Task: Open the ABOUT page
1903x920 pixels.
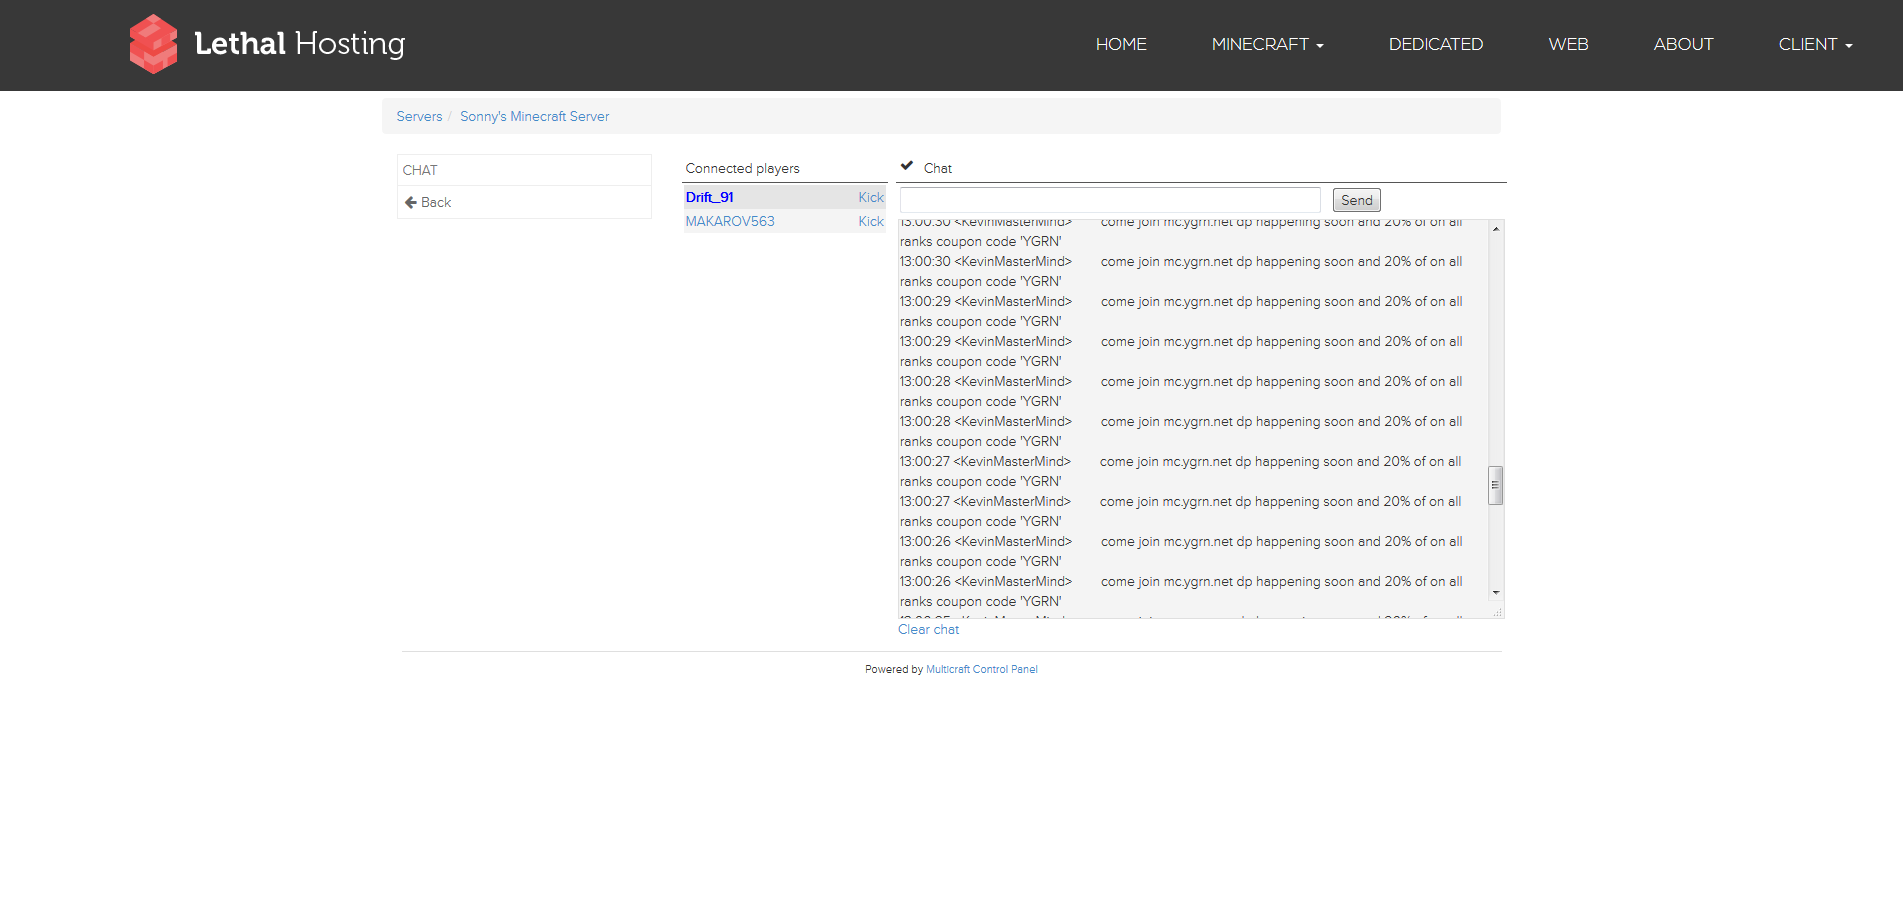Action: tap(1683, 44)
